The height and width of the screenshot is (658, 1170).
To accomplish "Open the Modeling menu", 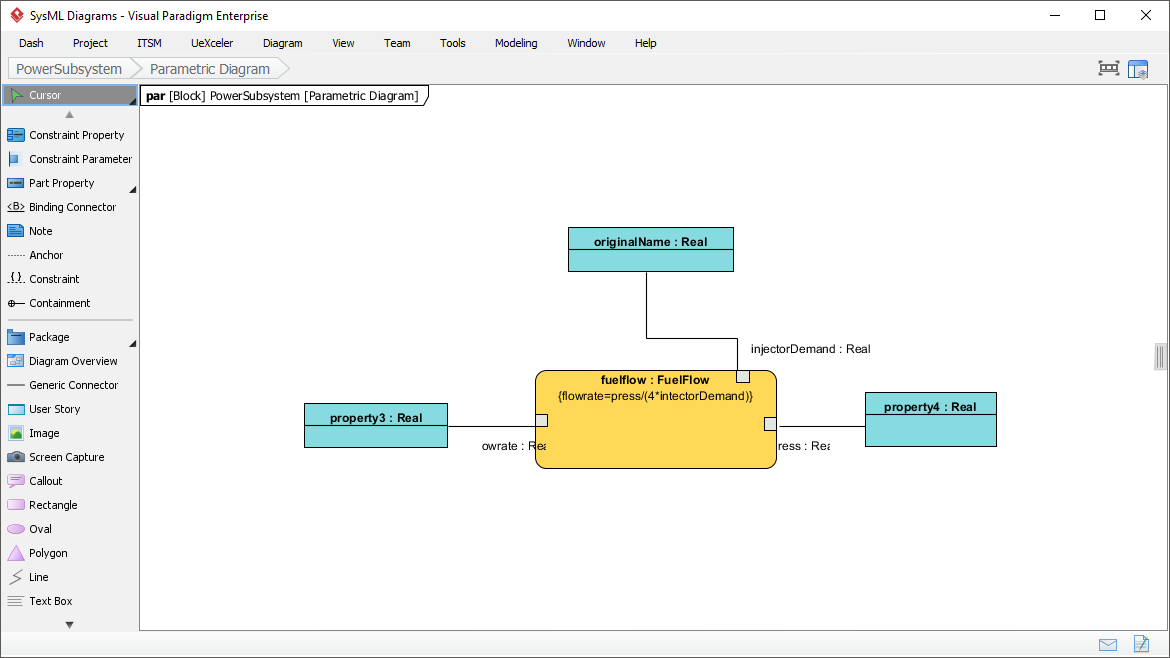I will (x=516, y=43).
